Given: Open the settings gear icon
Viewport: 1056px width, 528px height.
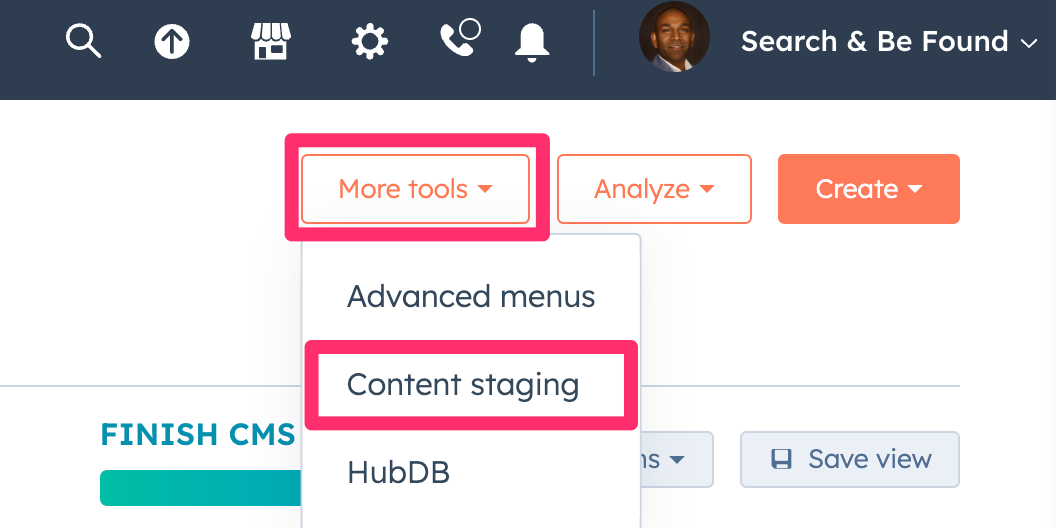Looking at the screenshot, I should 370,41.
